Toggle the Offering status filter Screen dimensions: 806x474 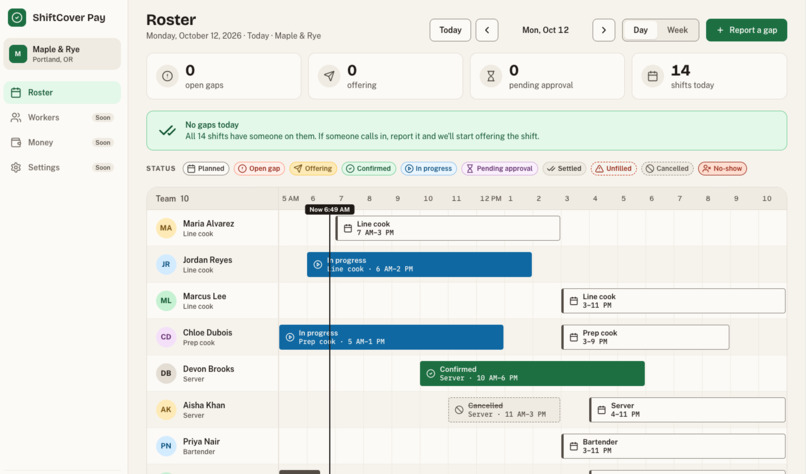click(313, 169)
